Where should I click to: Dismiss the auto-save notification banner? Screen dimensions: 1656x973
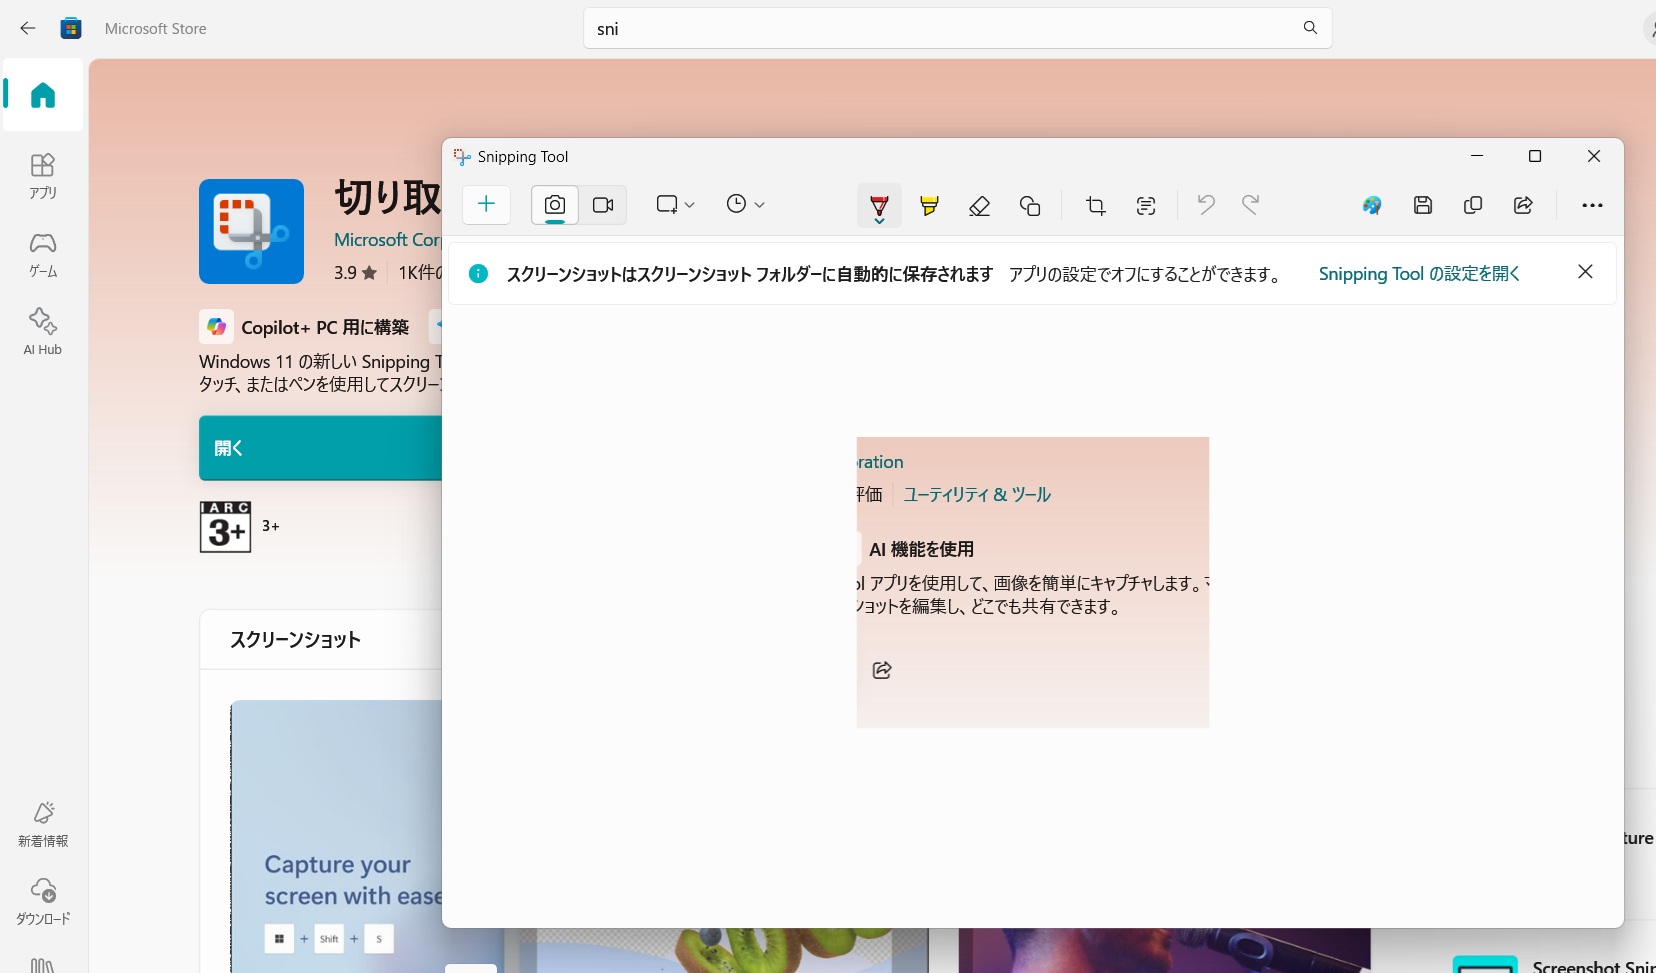click(1585, 272)
